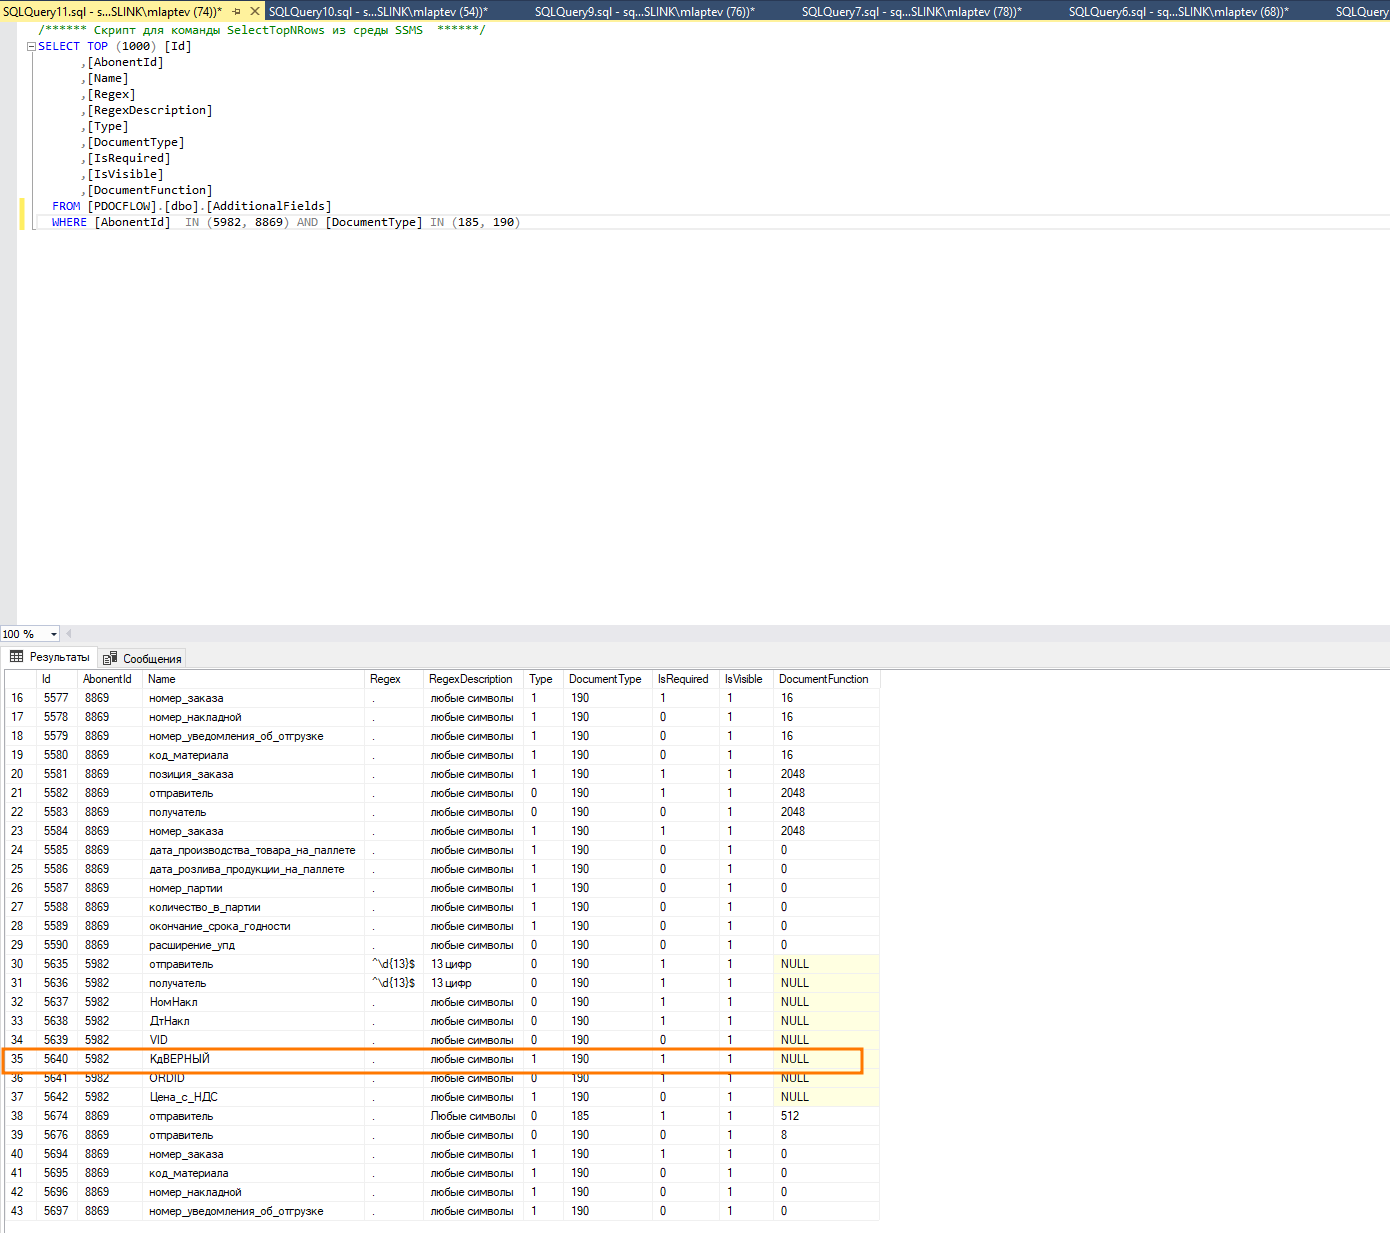Click the НомНакл name cell

click(x=255, y=1002)
